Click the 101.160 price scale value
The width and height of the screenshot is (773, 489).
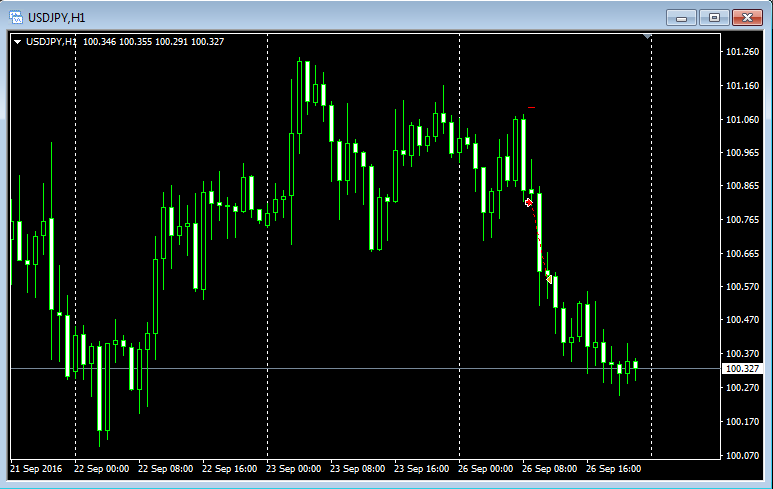point(742,86)
